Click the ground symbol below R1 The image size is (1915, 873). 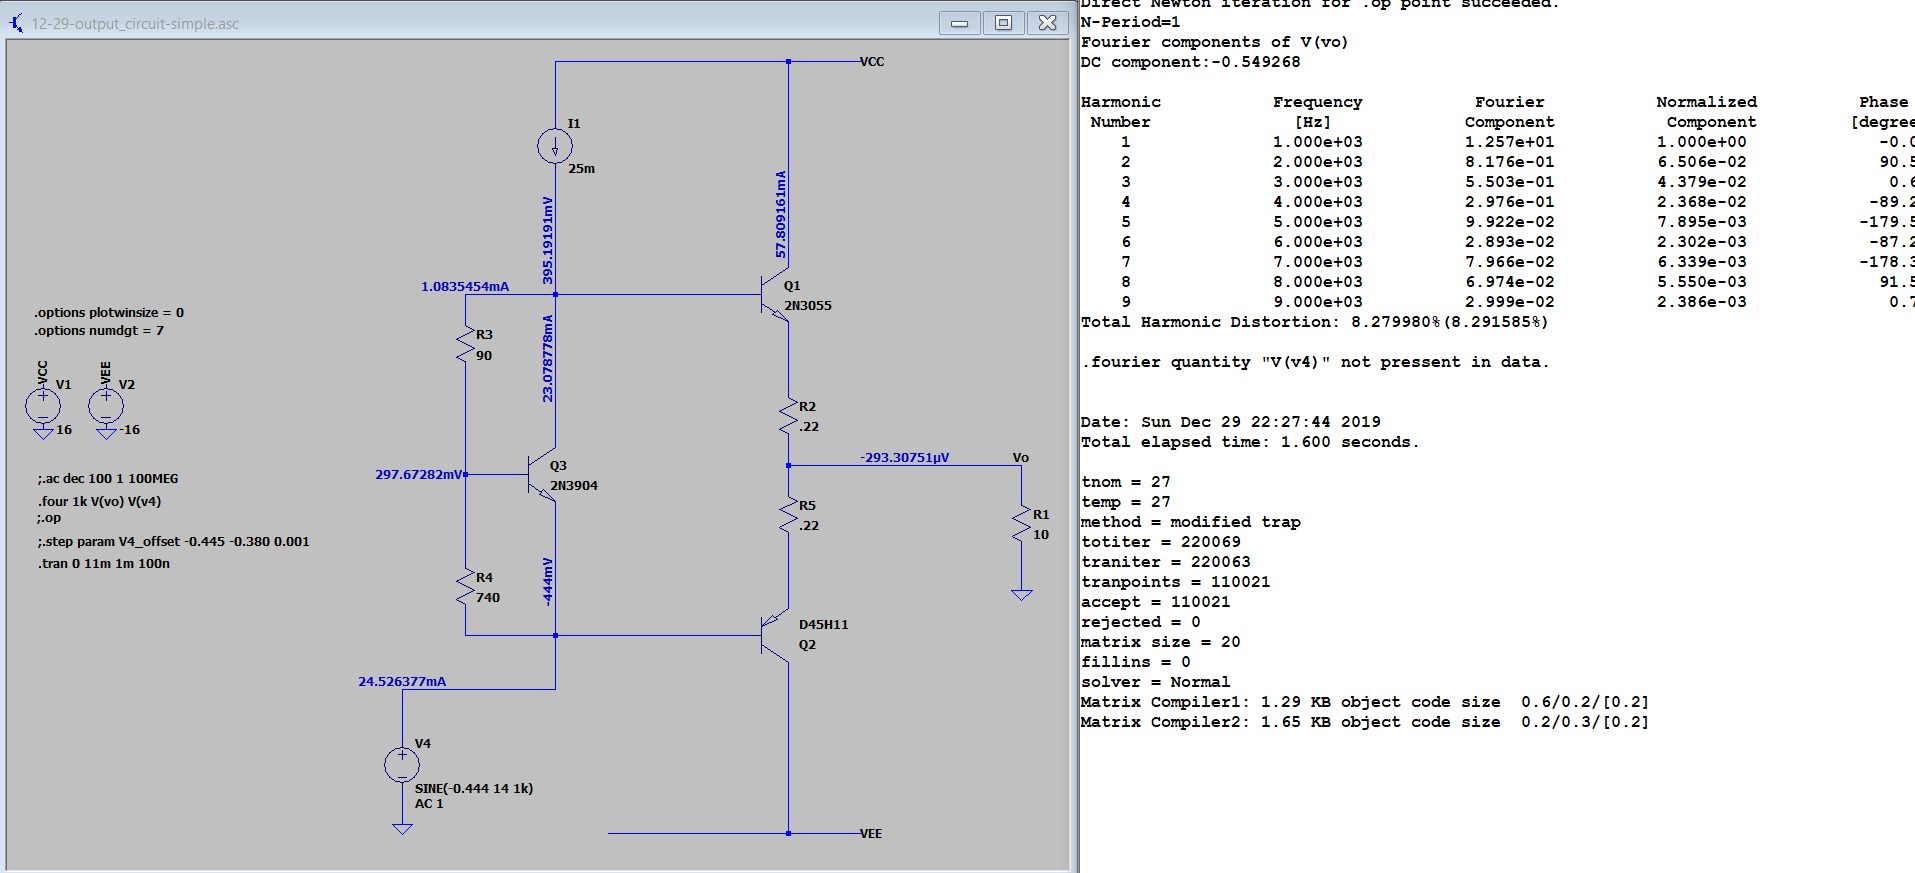[1021, 595]
